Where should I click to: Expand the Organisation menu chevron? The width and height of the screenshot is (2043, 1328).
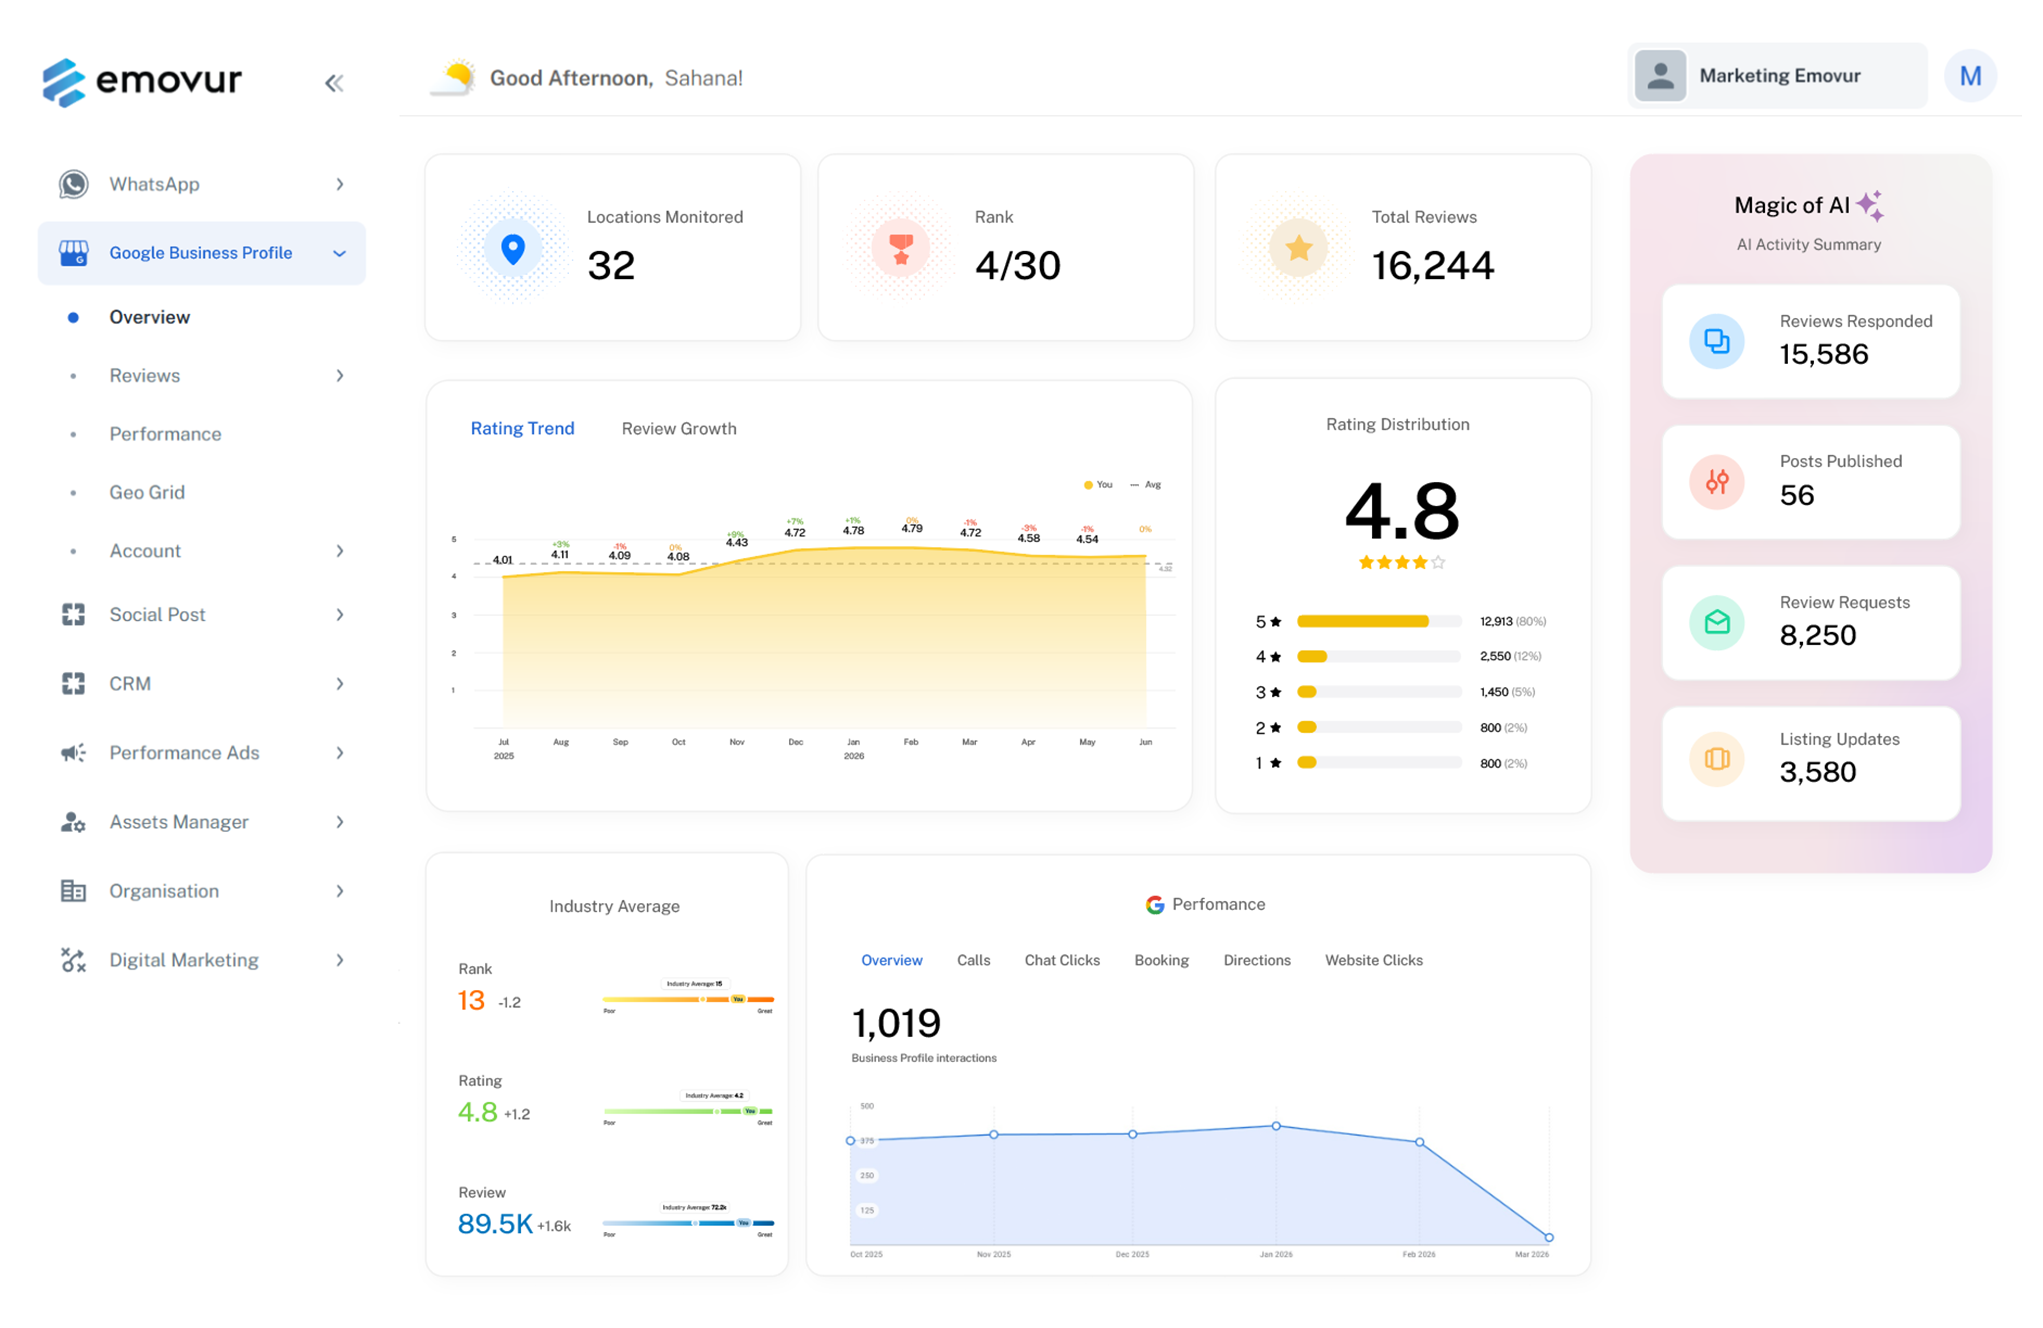(x=339, y=891)
